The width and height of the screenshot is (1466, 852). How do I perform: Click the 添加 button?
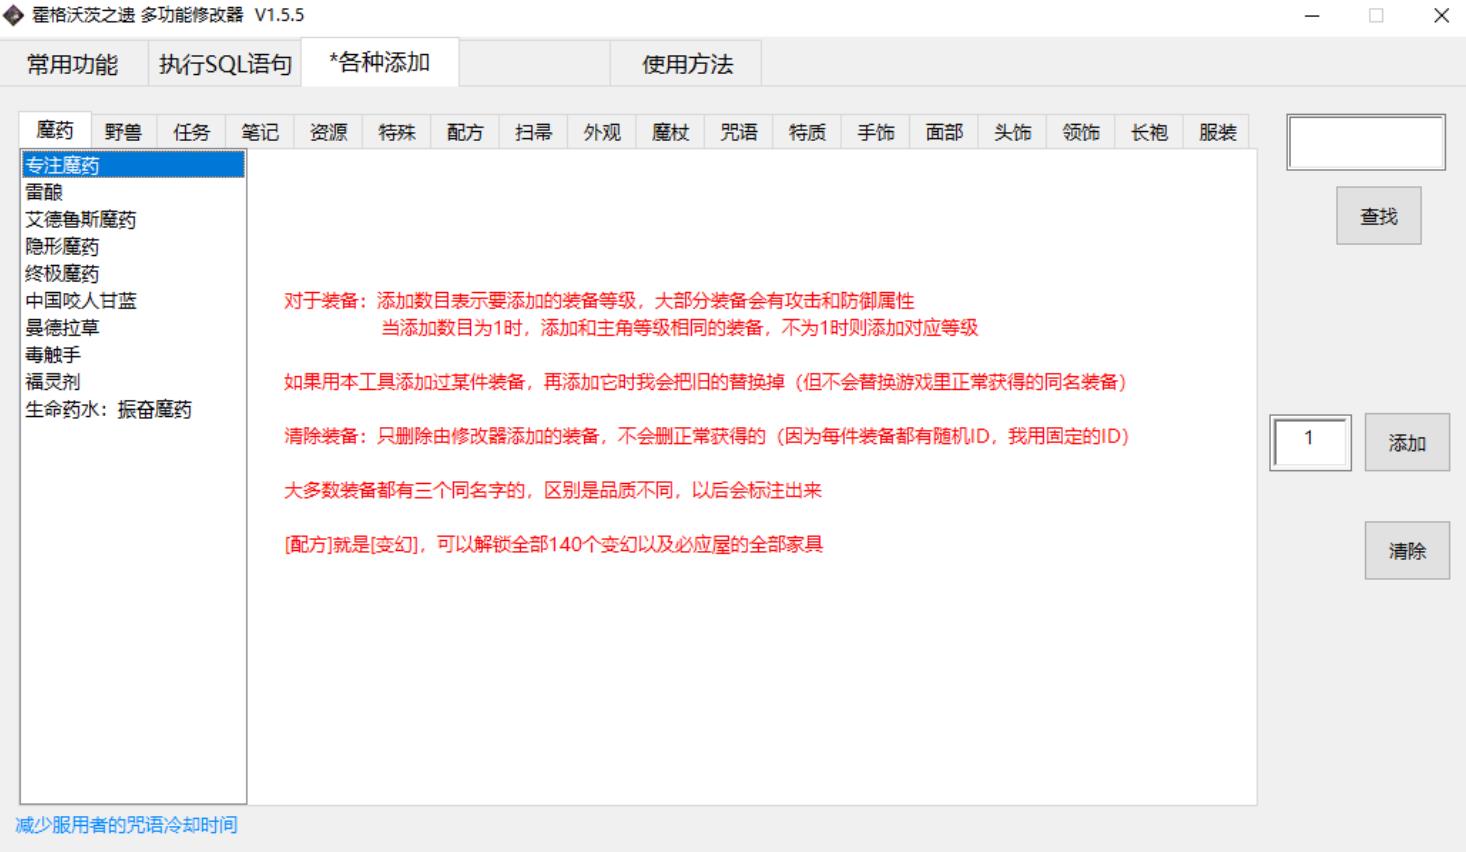click(x=1406, y=443)
